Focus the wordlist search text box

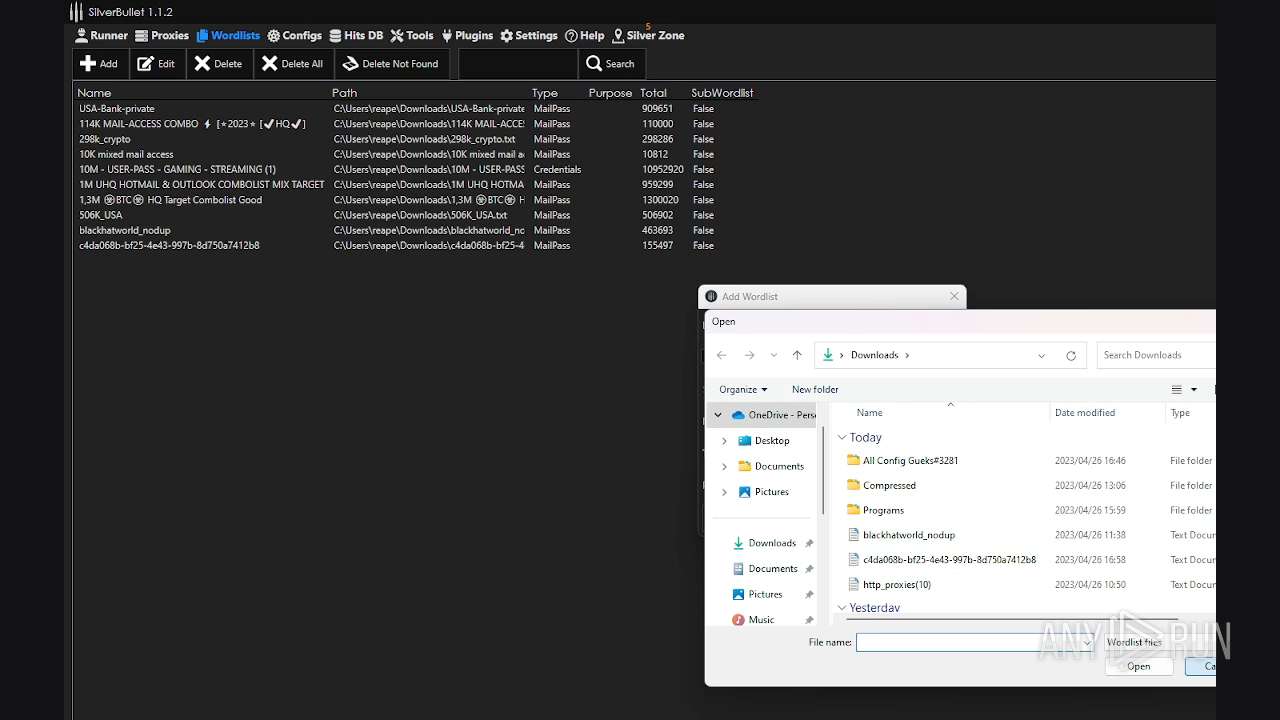pyautogui.click(x=517, y=63)
